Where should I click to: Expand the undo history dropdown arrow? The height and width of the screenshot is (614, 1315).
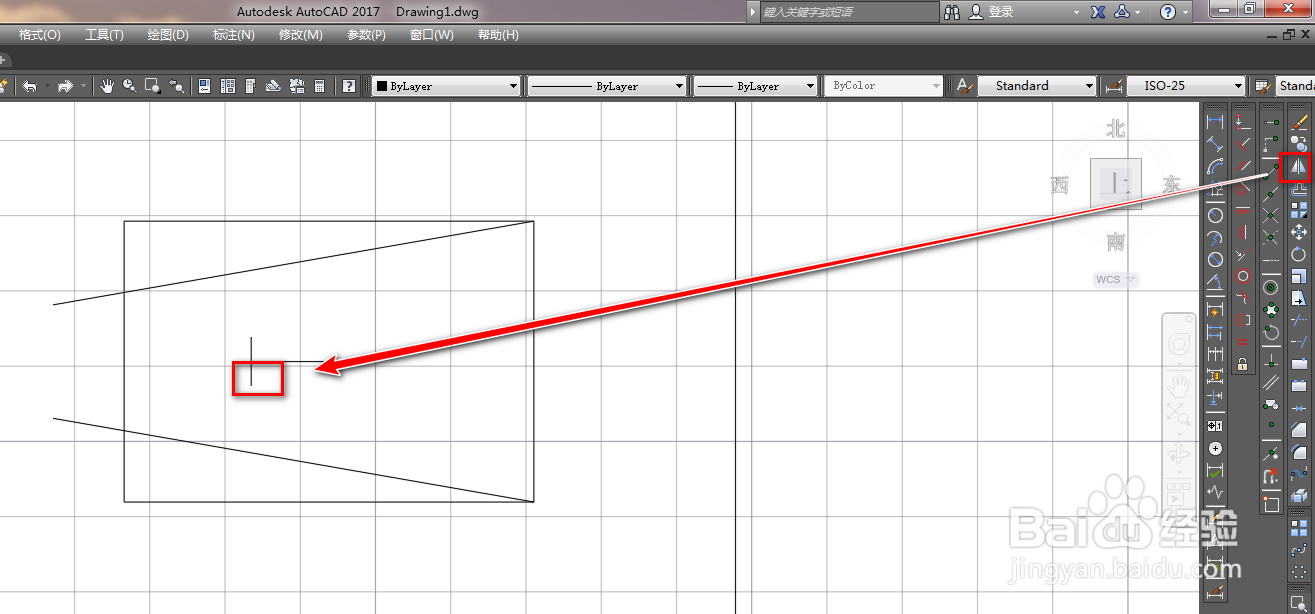(x=46, y=86)
